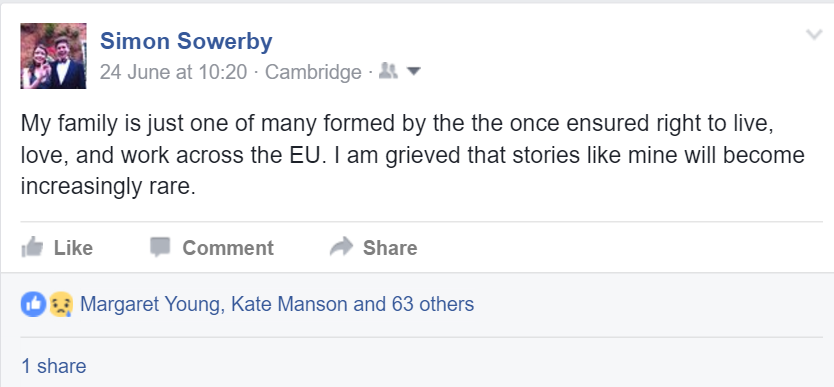Click the 24 June at 10:20 timestamp
Image resolution: width=834 pixels, height=387 pixels.
(173, 72)
